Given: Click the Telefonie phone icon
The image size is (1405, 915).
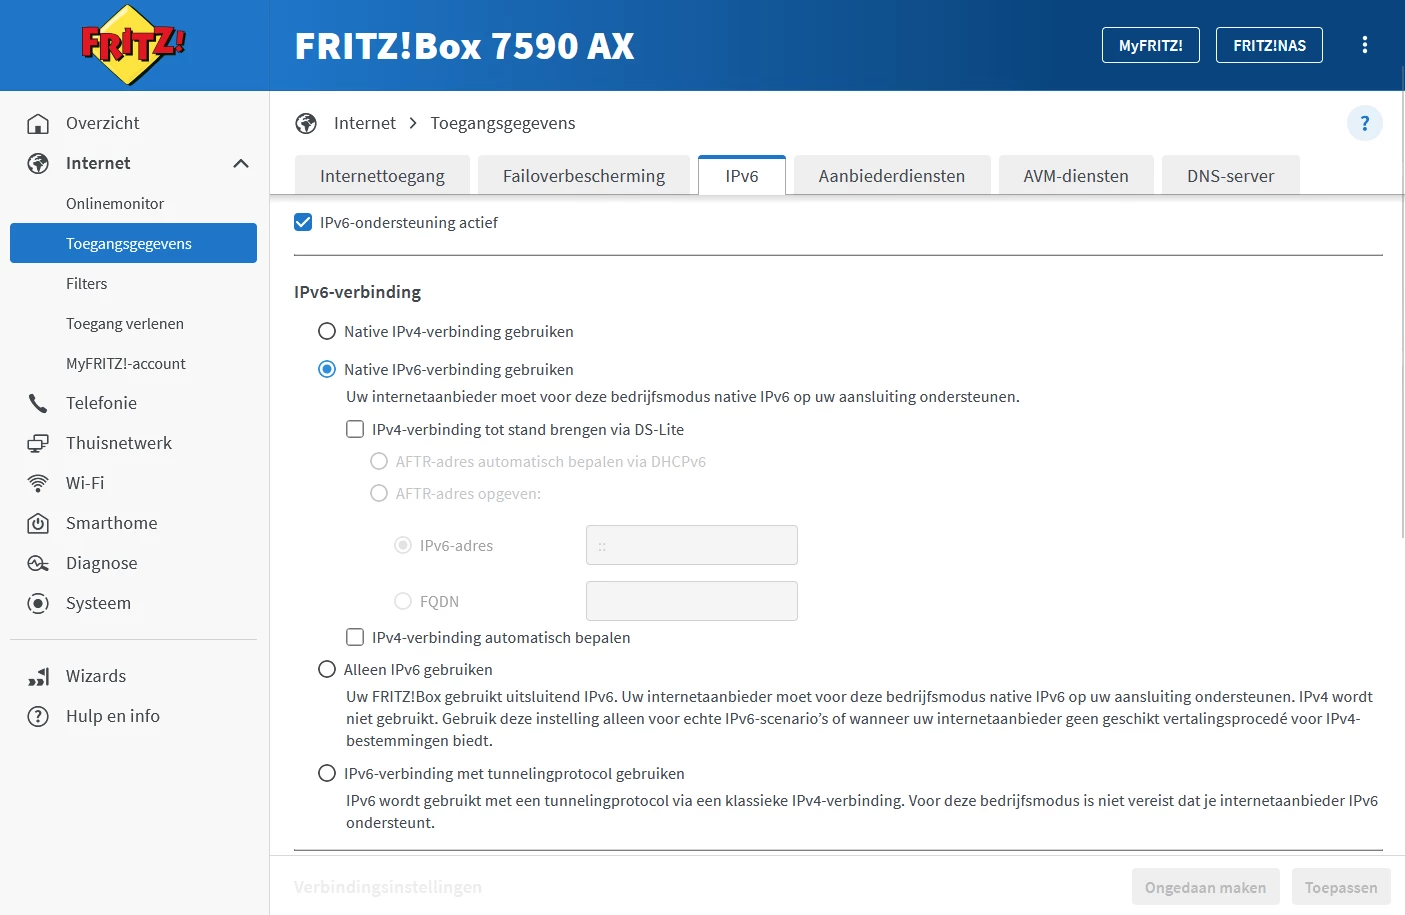Looking at the screenshot, I should click(x=38, y=403).
